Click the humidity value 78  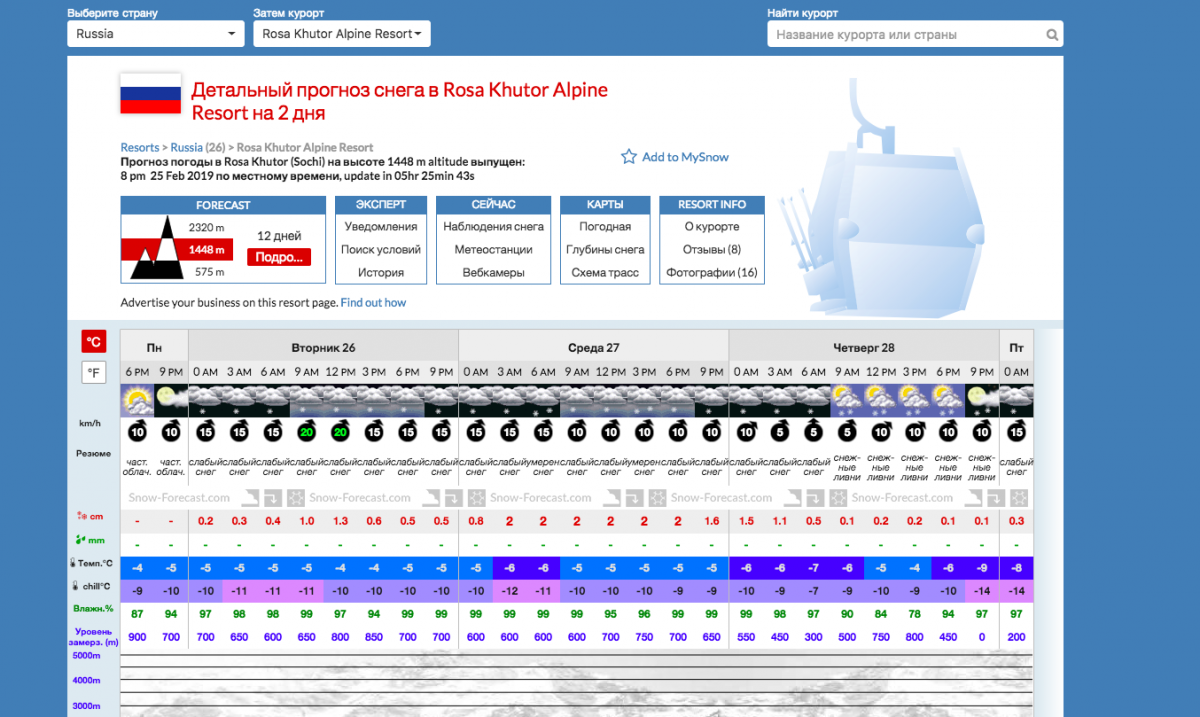click(x=915, y=613)
